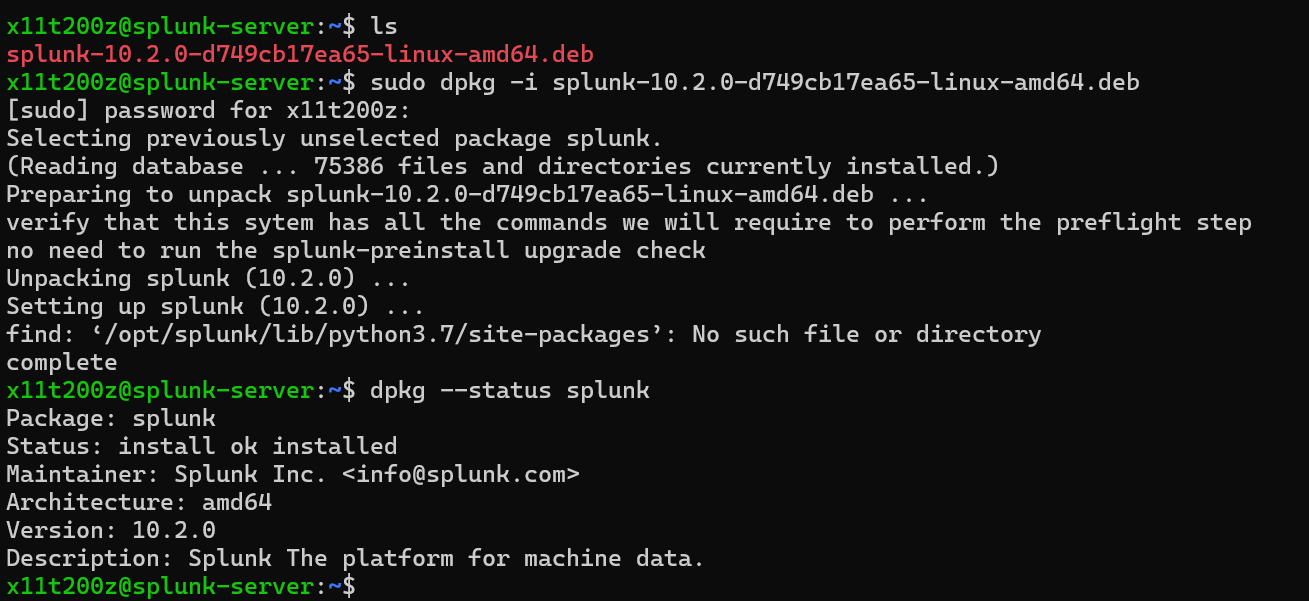
Task: Click the 'Architecture: amd64' line
Action: click(x=139, y=502)
